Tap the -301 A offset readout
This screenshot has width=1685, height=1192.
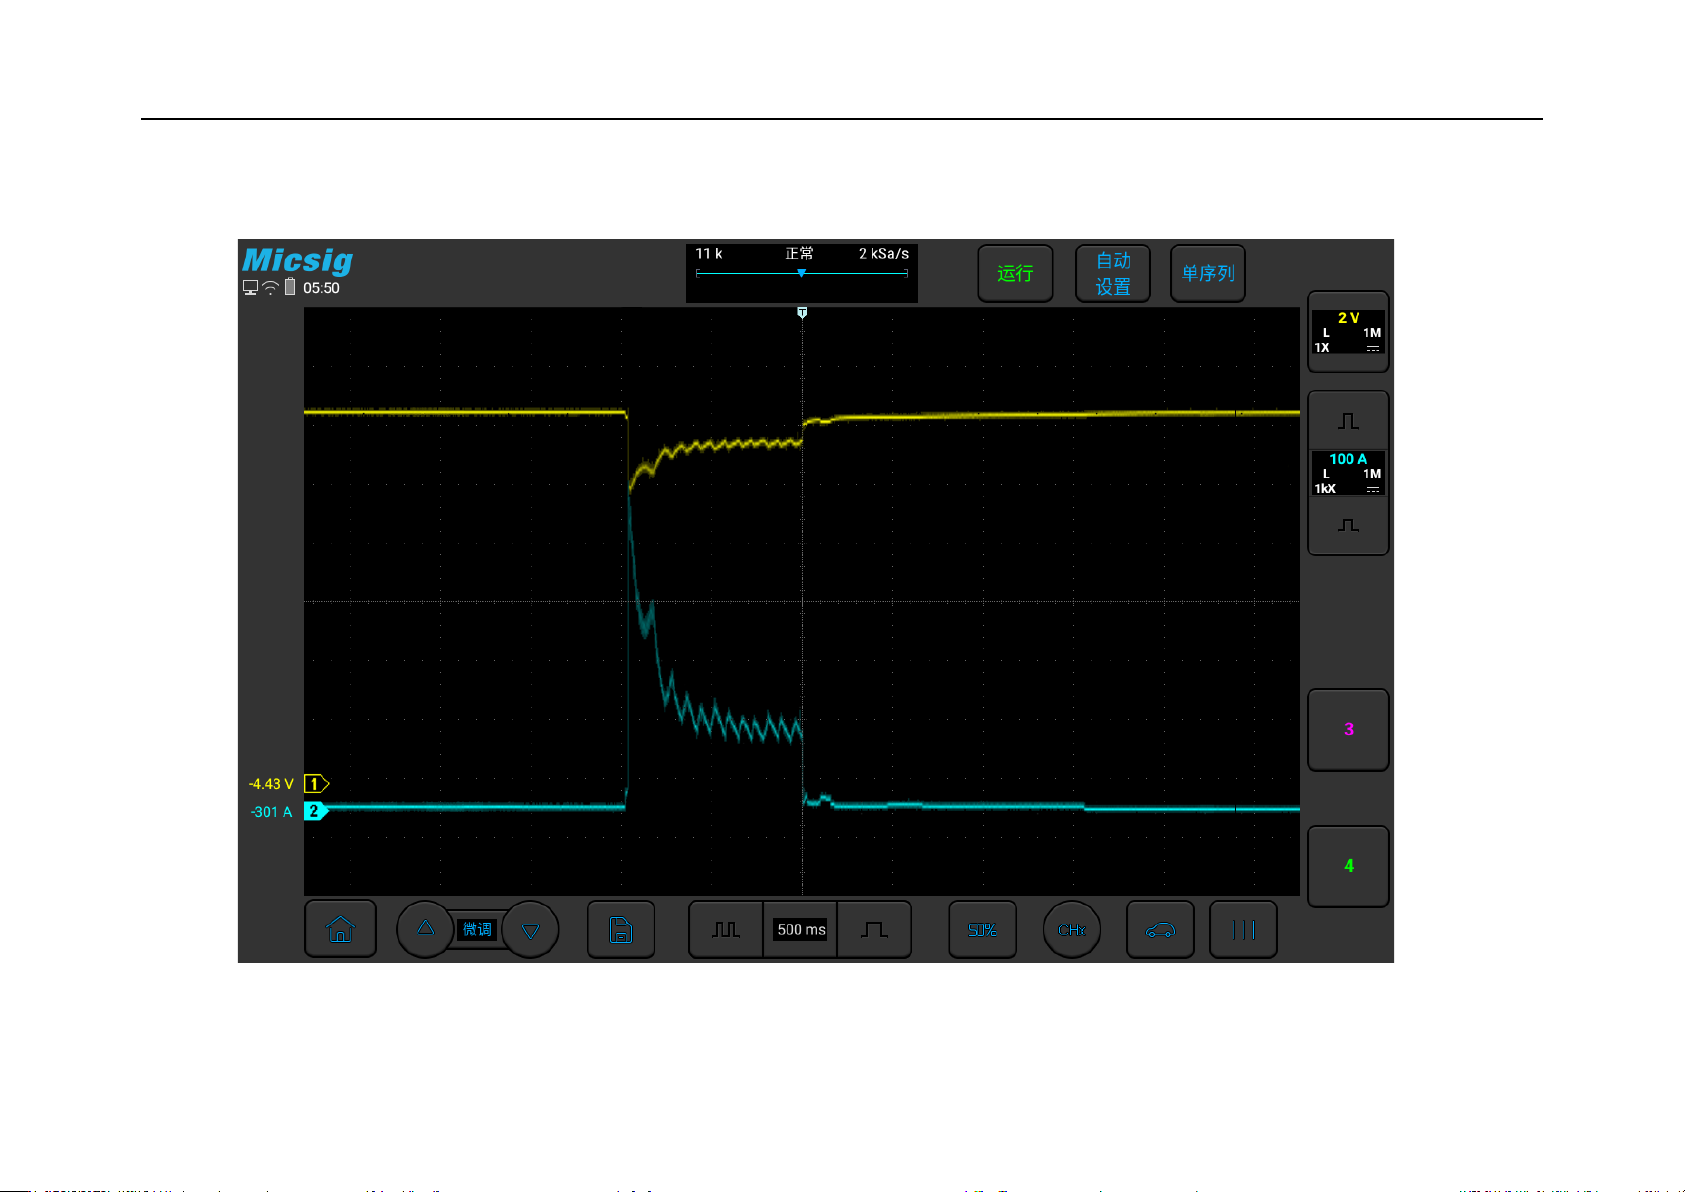tap(271, 812)
